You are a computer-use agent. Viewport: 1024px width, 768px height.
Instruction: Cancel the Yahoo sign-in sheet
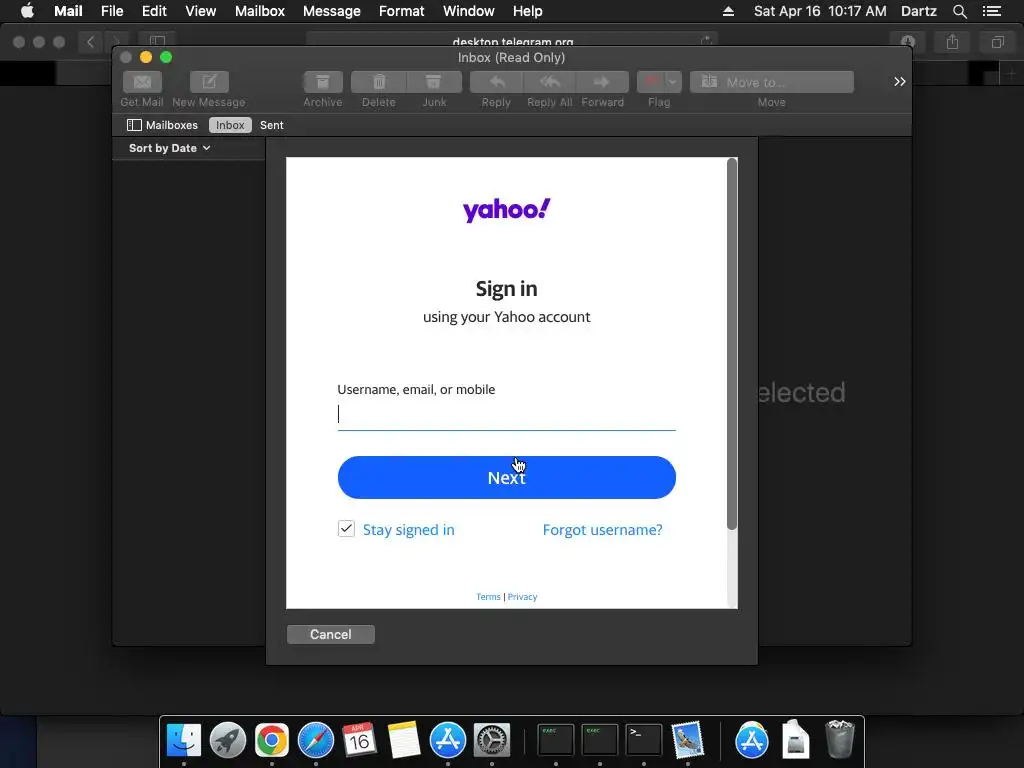click(x=330, y=634)
